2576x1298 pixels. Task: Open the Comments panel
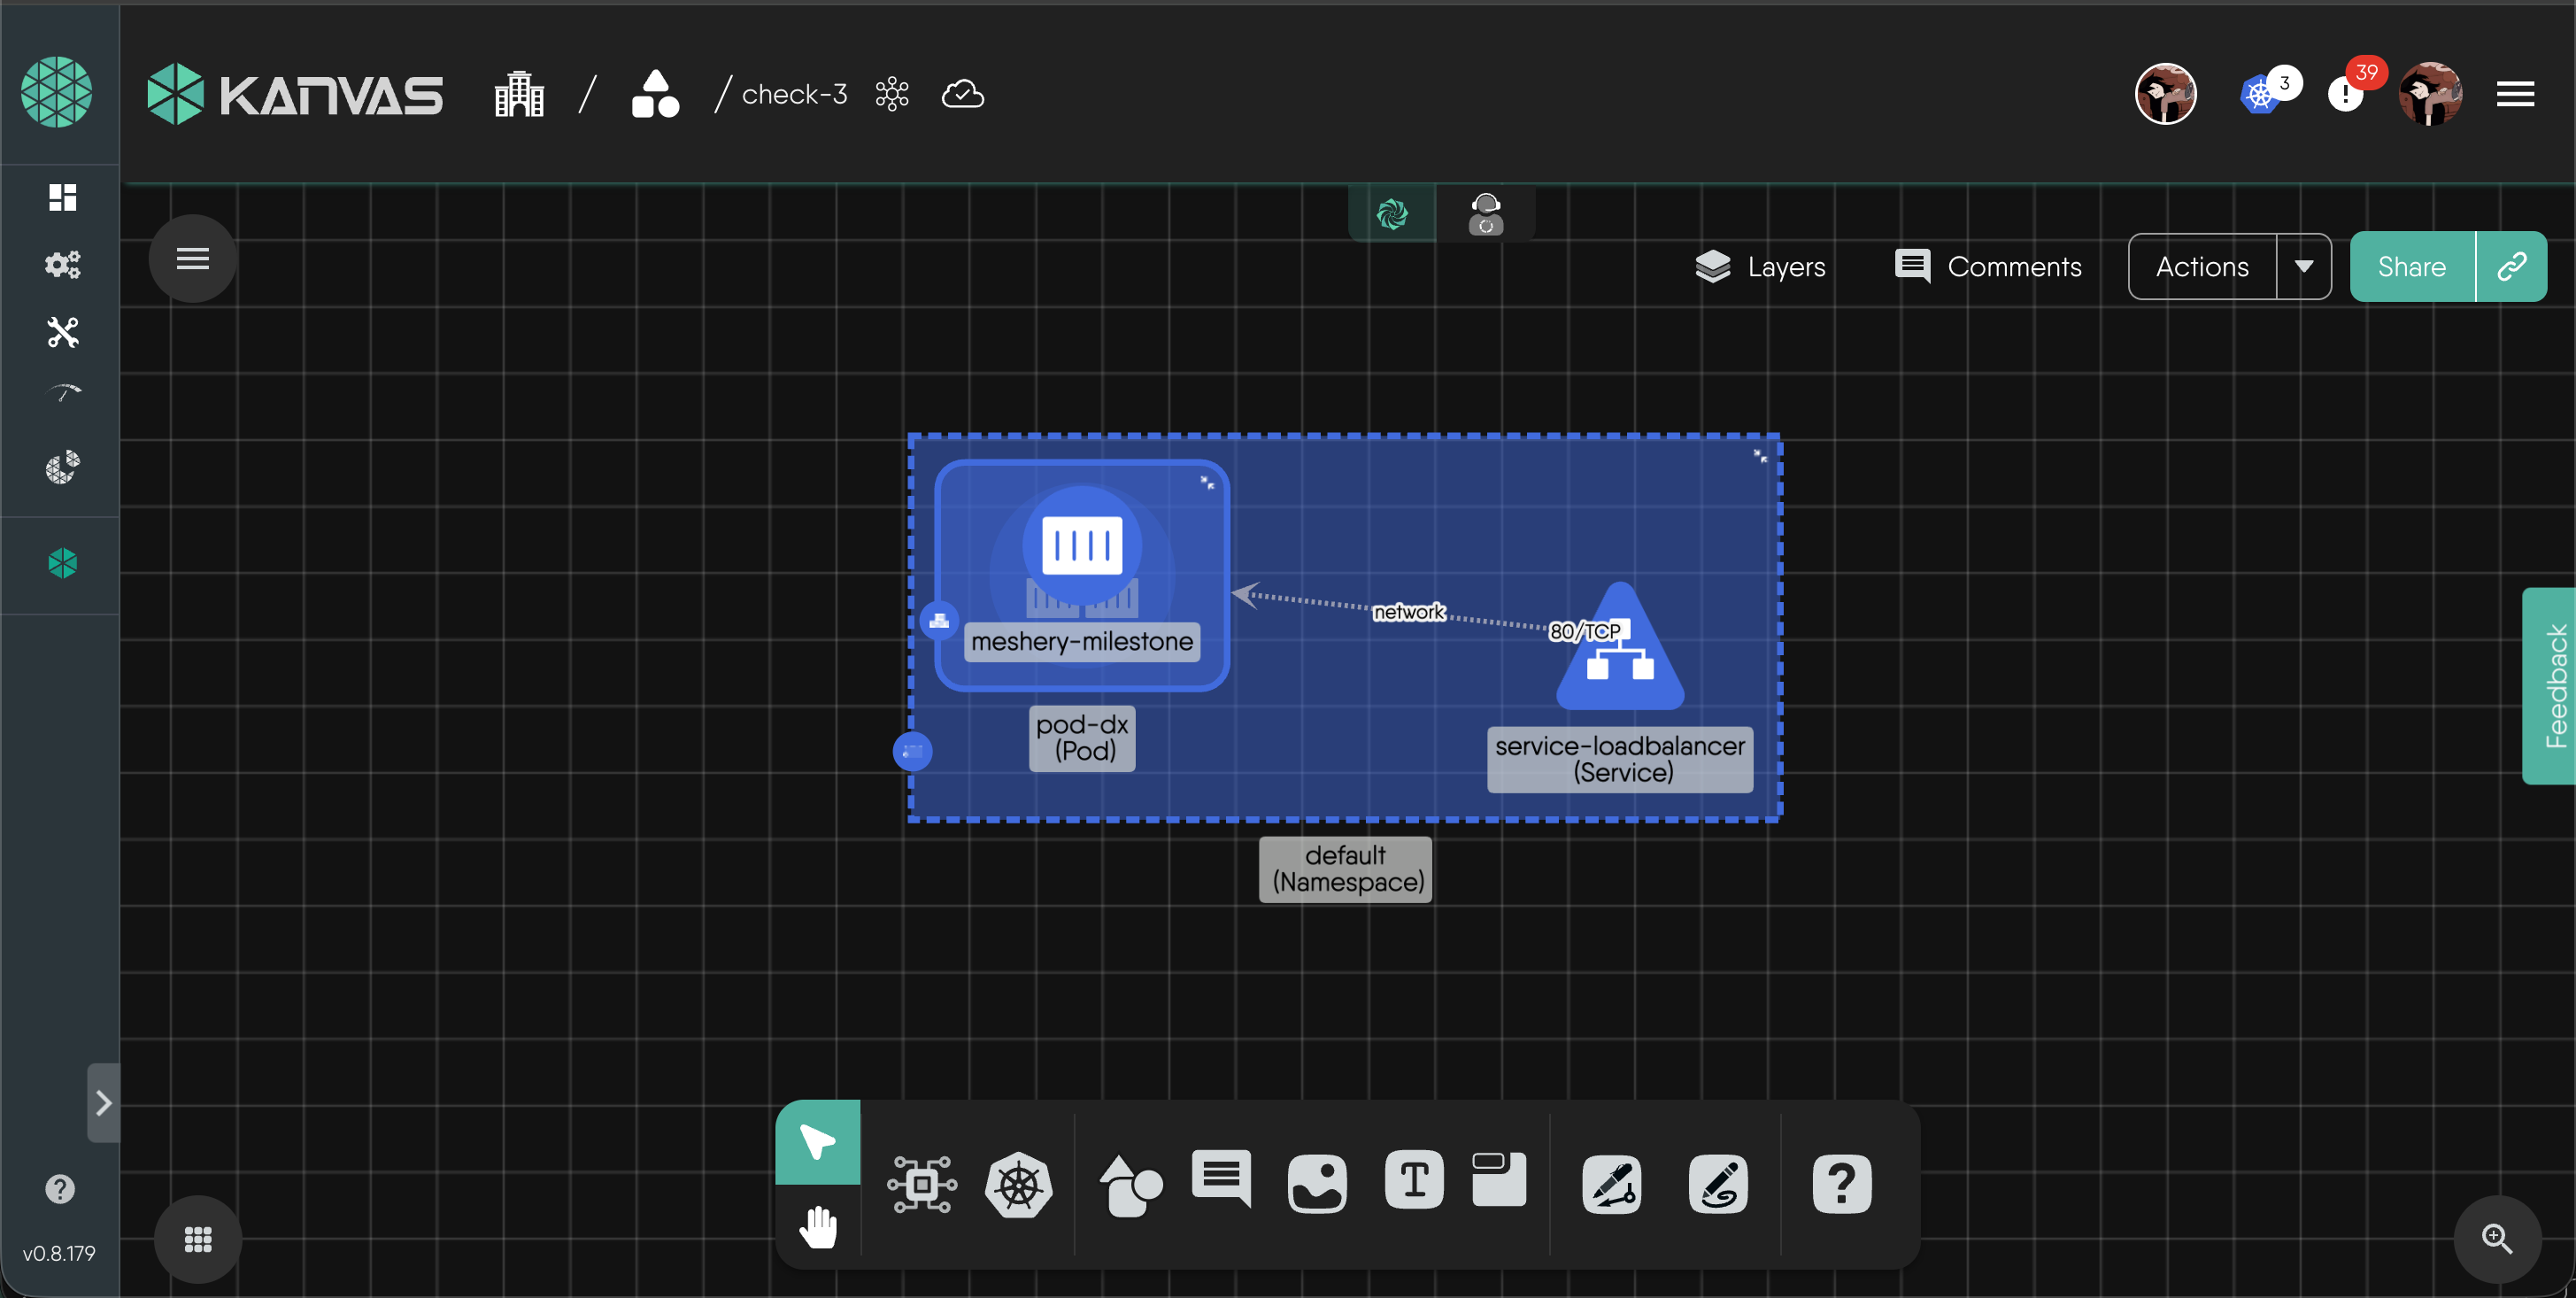coord(1988,266)
